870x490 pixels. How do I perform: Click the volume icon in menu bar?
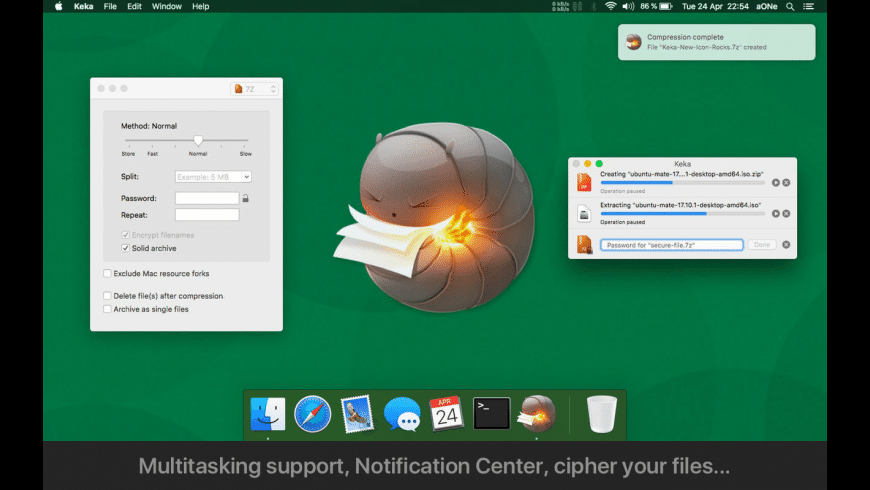point(628,6)
